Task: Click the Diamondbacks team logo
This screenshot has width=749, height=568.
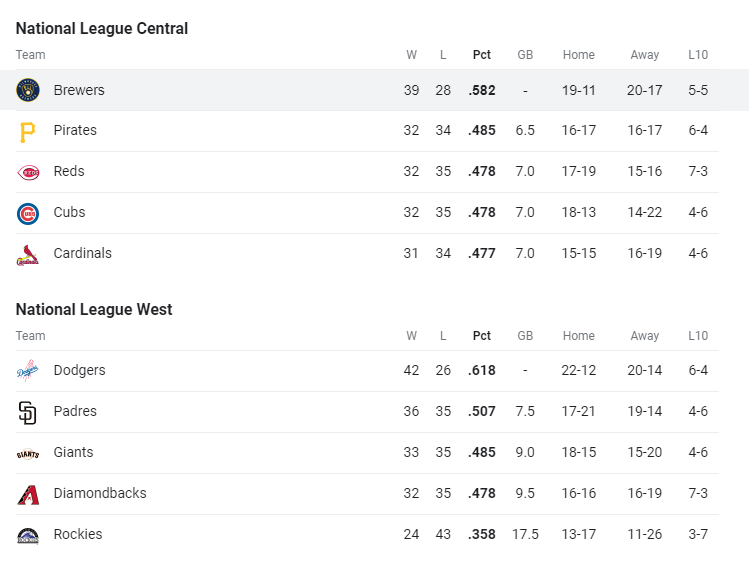Action: [28, 494]
